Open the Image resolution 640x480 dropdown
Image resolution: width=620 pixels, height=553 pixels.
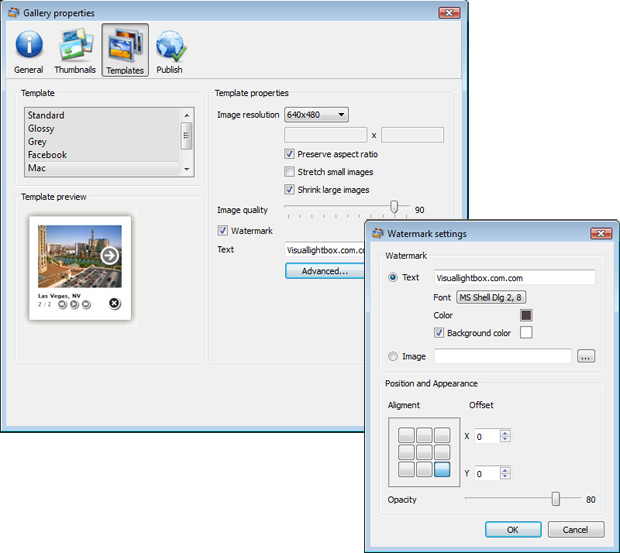point(316,115)
